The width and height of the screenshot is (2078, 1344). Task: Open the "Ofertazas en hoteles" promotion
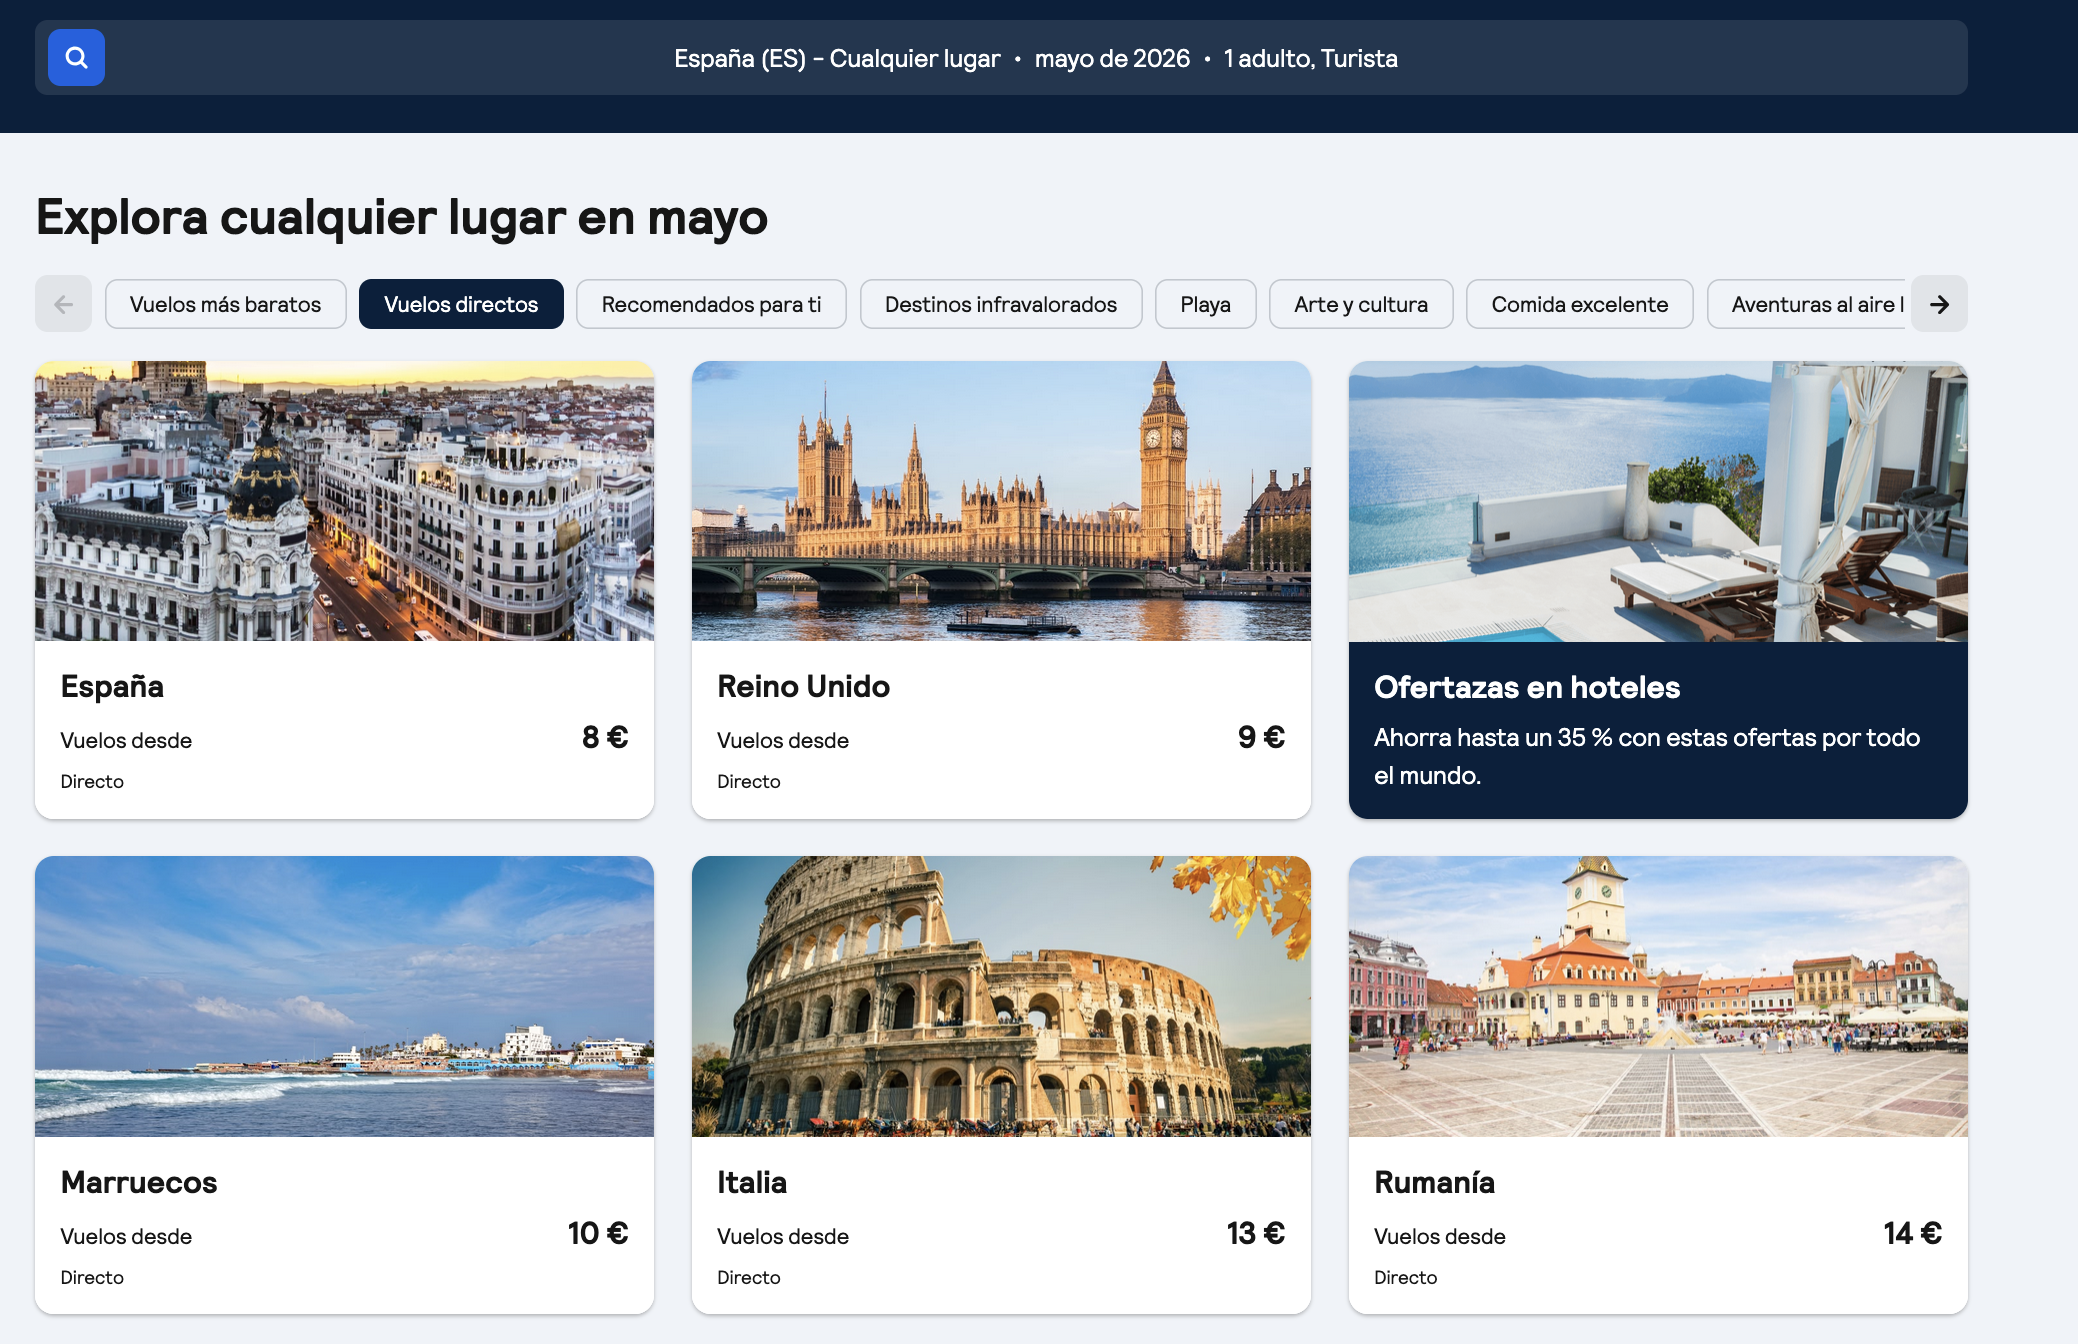click(1657, 730)
